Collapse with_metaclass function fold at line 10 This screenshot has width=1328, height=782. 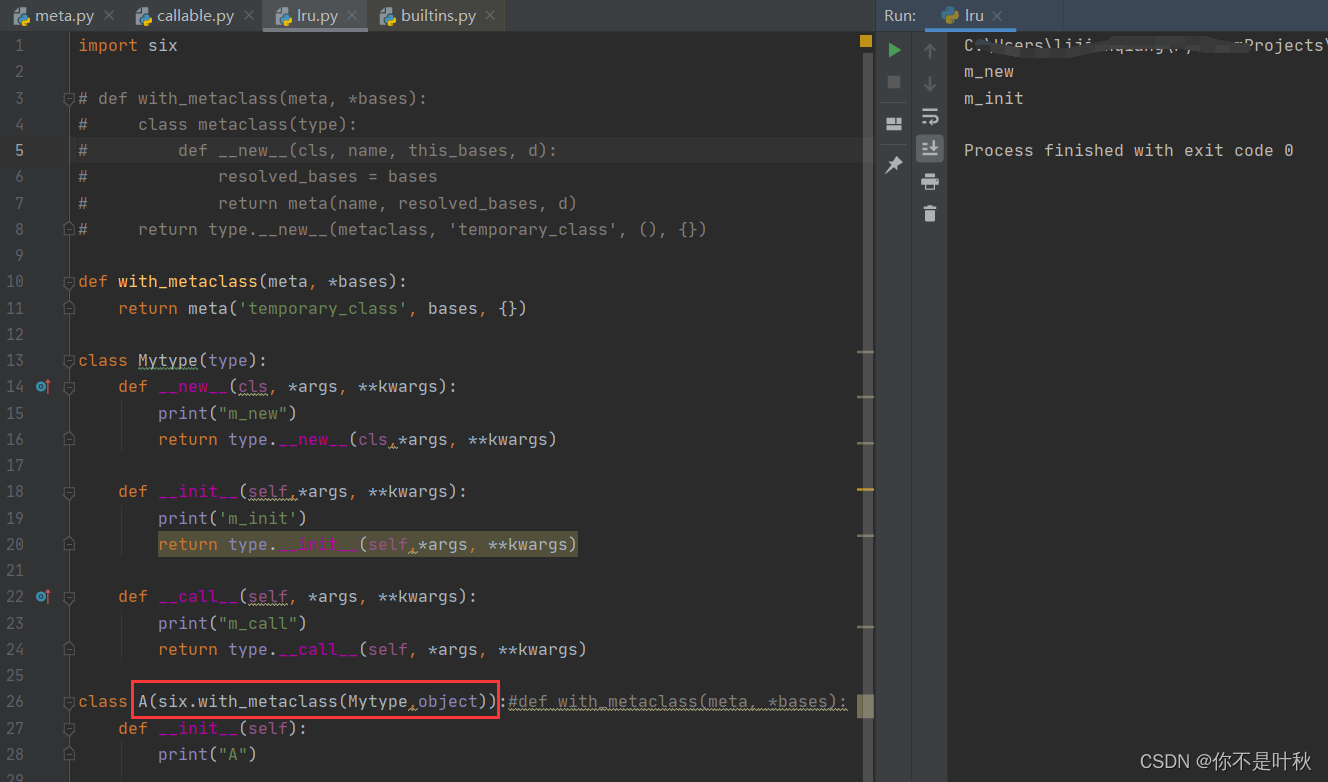tap(69, 282)
